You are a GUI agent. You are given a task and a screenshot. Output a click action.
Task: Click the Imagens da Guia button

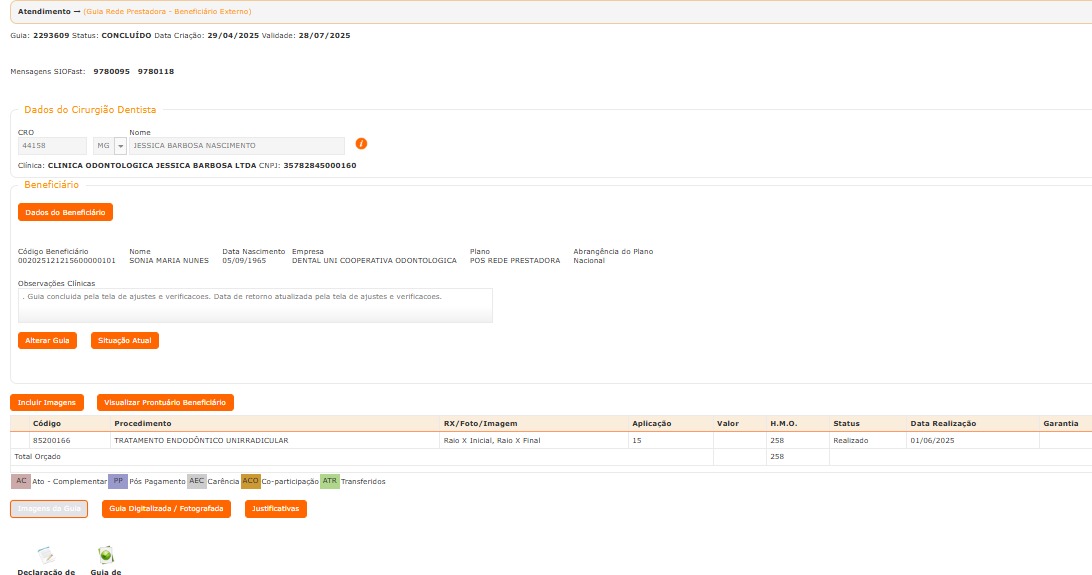point(49,509)
